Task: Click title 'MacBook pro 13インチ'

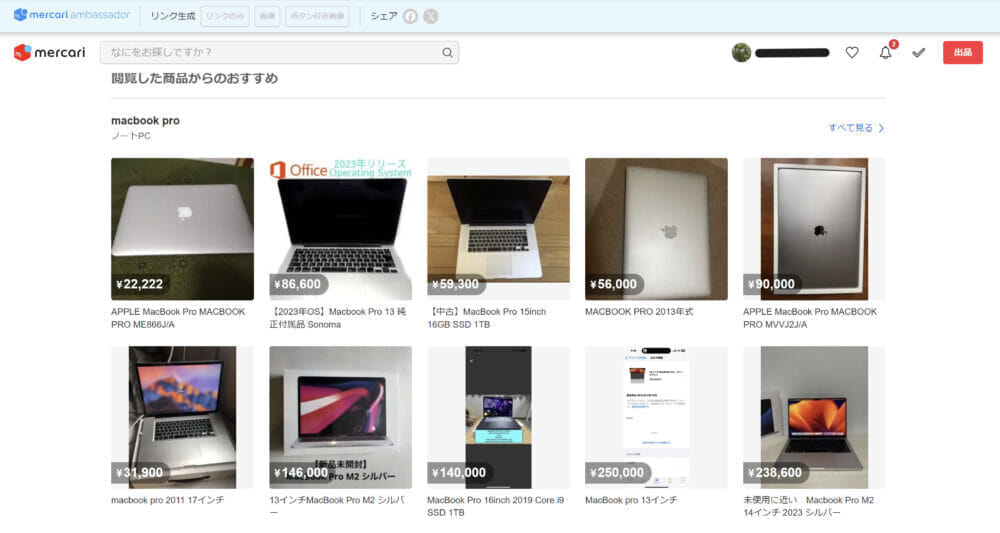Action: (631, 500)
